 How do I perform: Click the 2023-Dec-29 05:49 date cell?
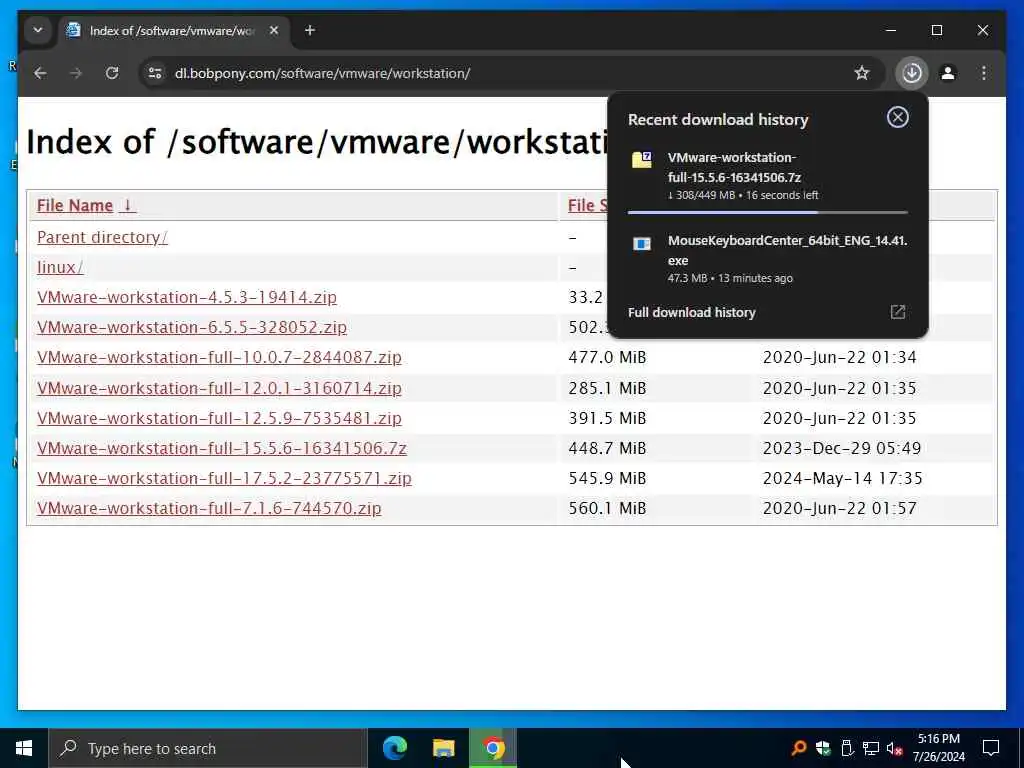(842, 448)
